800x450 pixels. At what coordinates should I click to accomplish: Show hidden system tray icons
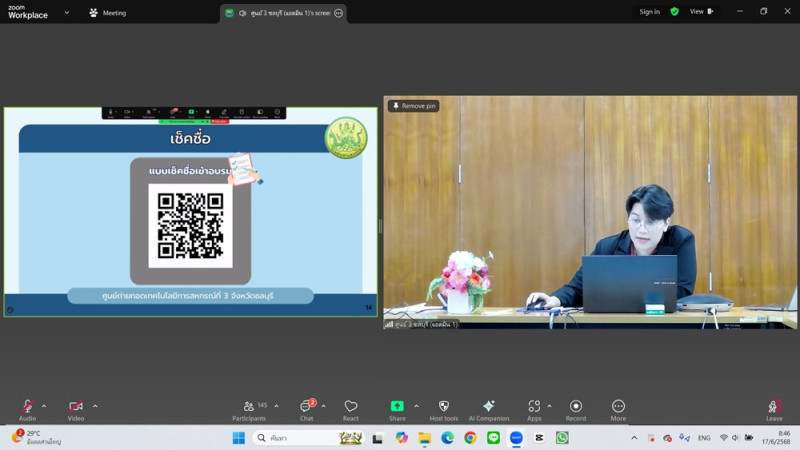click(x=634, y=438)
